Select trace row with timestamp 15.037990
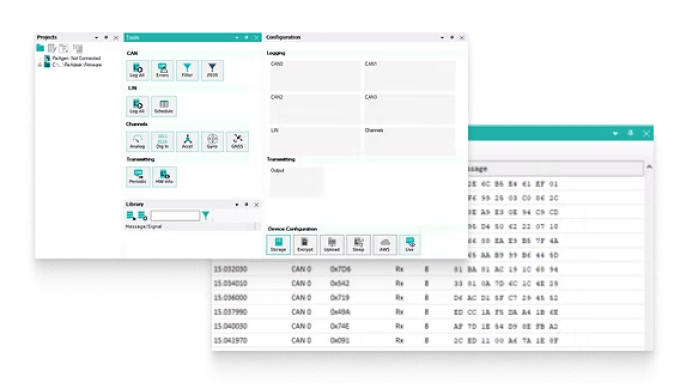Viewport: 680px width, 384px height. (428, 312)
